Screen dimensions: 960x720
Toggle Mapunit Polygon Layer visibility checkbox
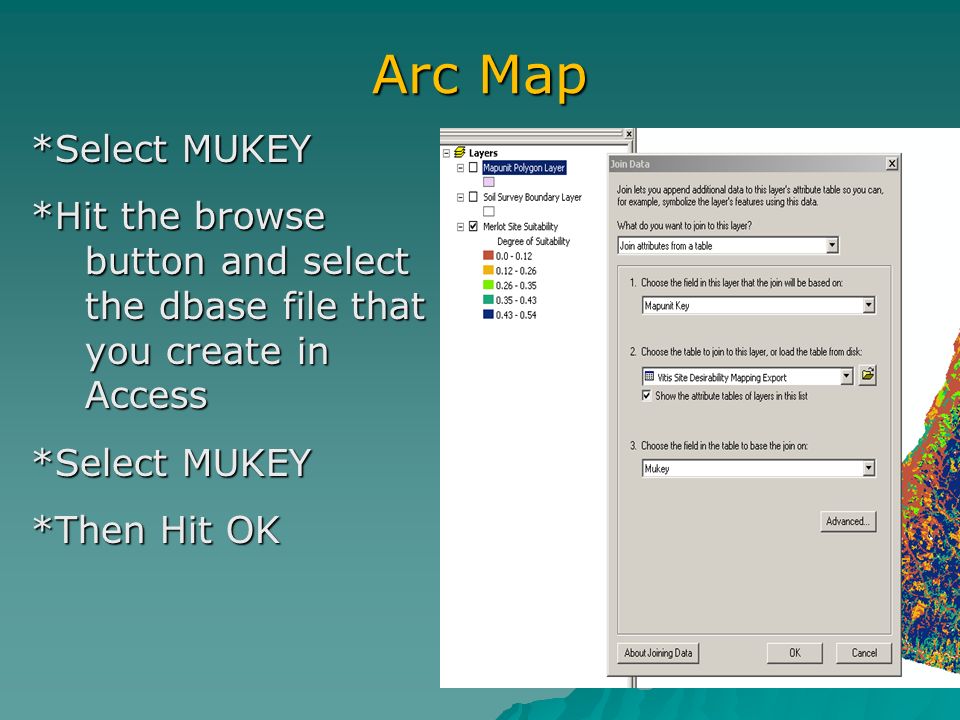coord(473,167)
